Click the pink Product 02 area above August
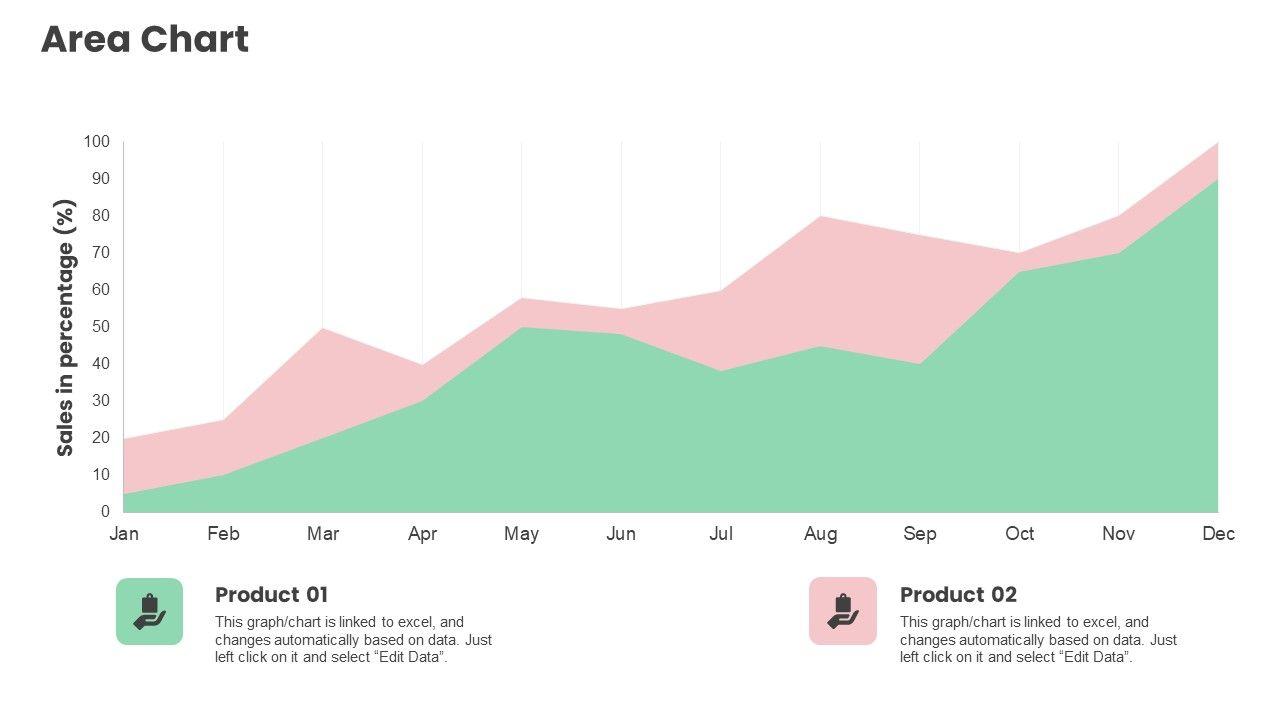 pyautogui.click(x=821, y=280)
